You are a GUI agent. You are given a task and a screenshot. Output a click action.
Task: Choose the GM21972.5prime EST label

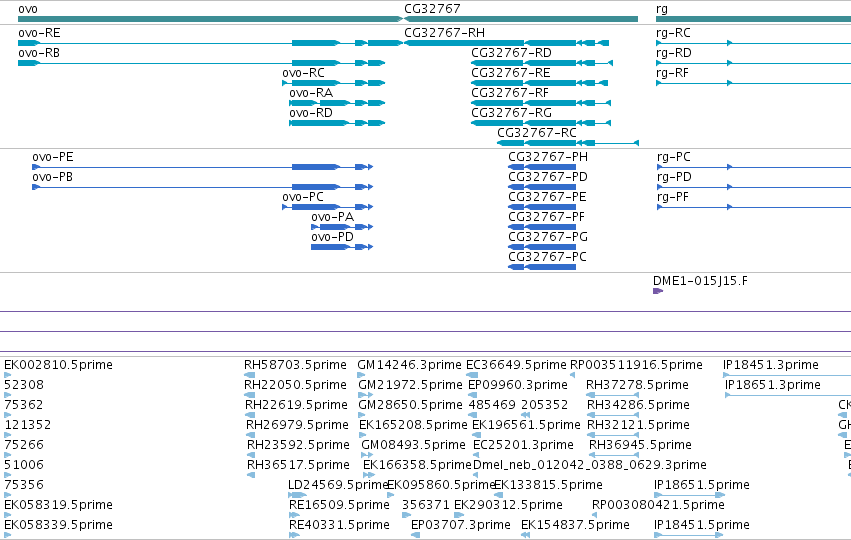click(x=411, y=385)
